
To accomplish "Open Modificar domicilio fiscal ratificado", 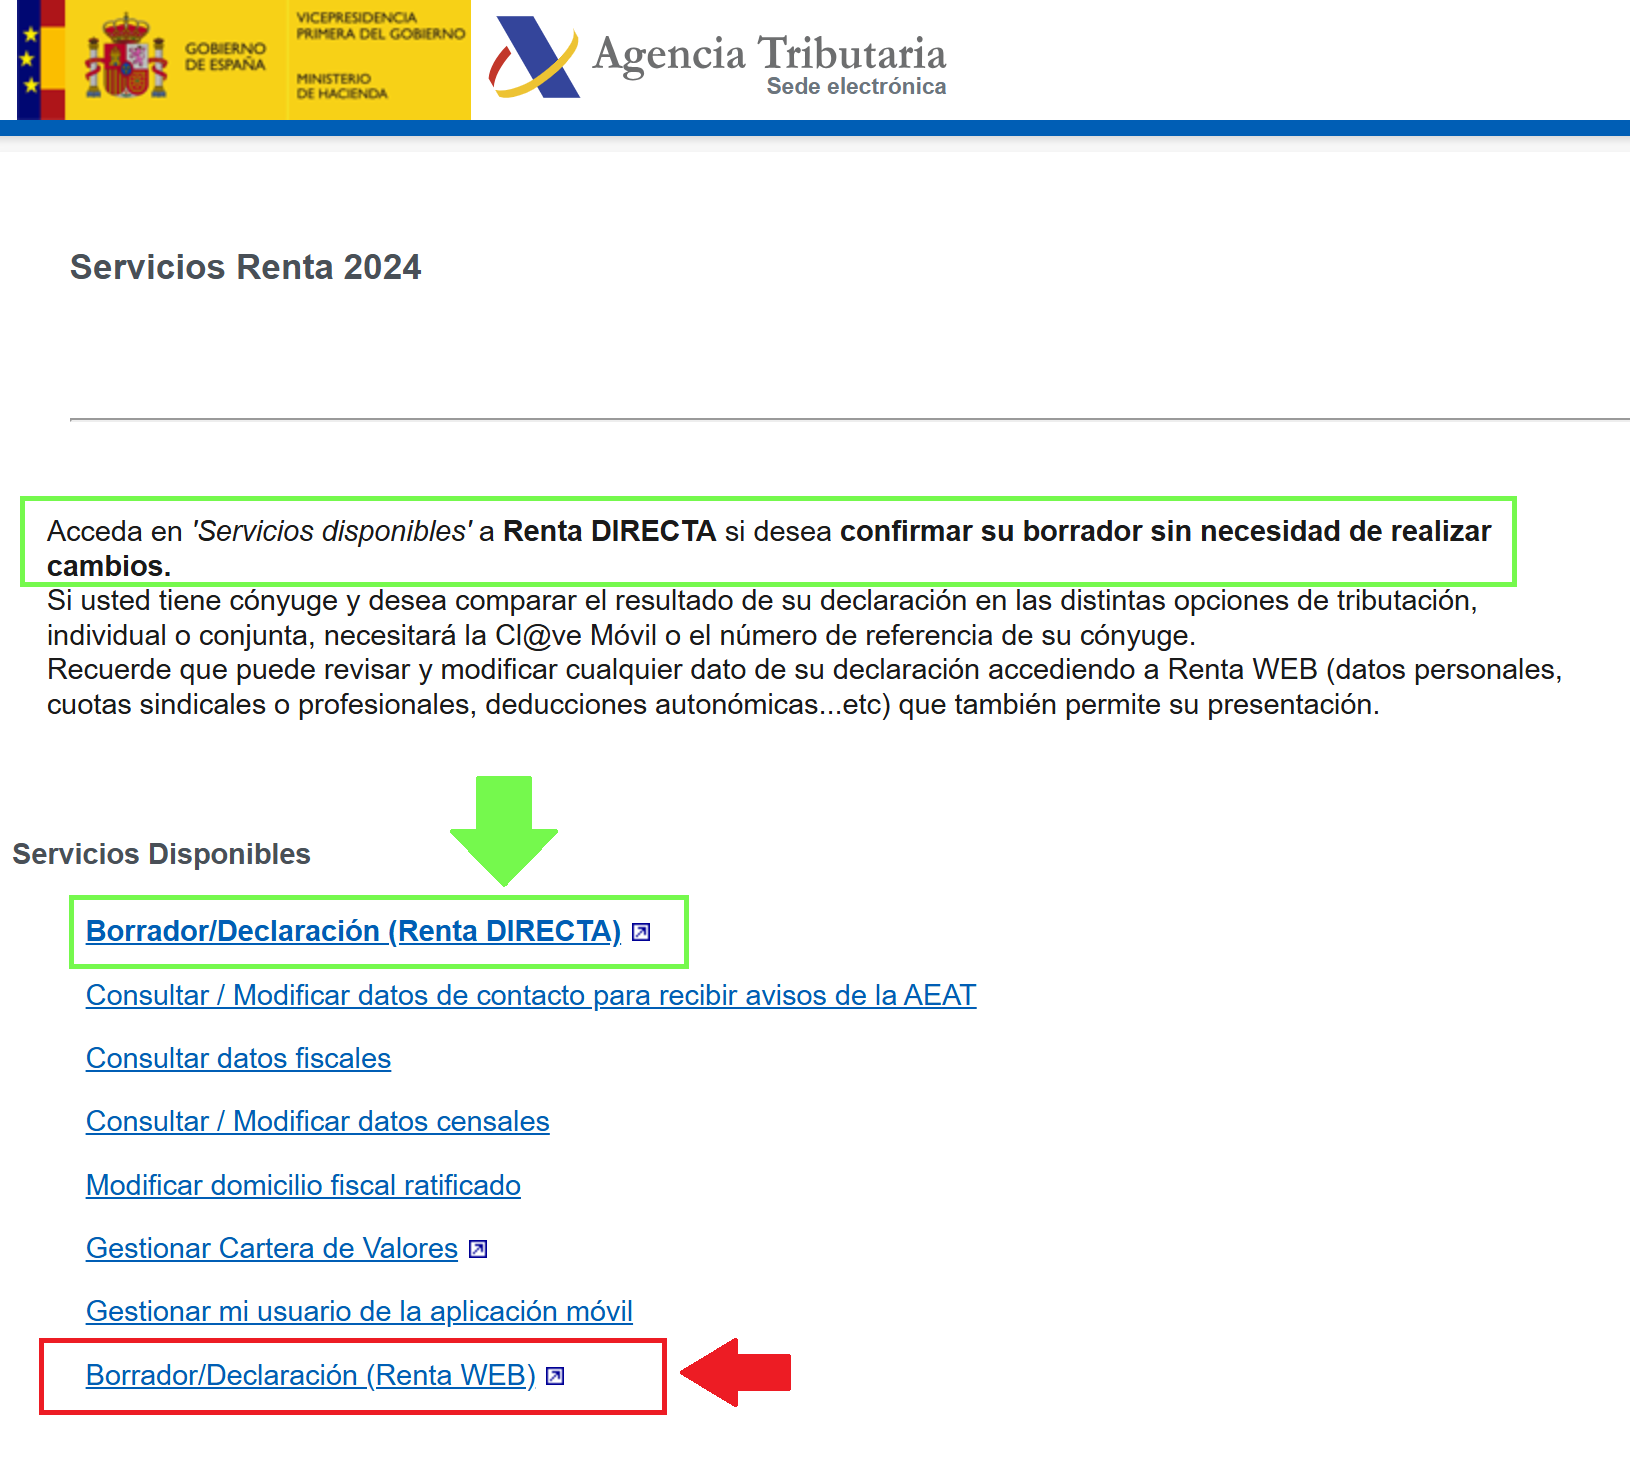I will click(303, 1185).
